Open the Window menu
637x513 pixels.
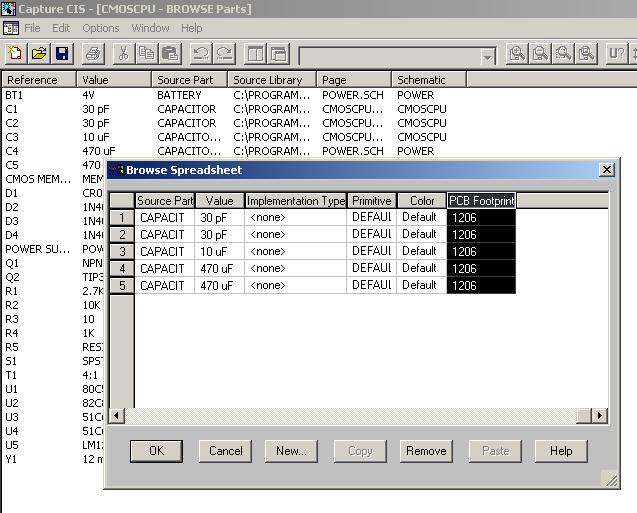coord(150,28)
